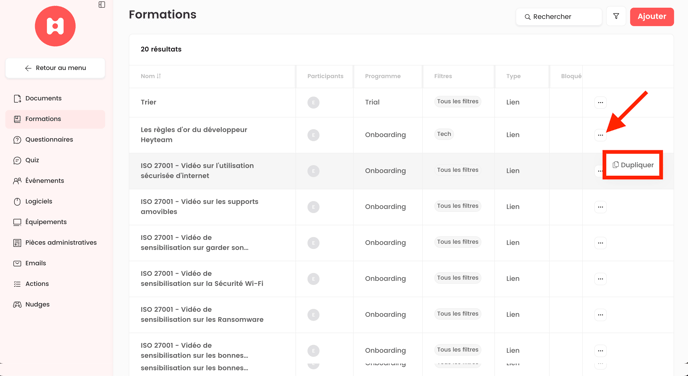
Task: Click Programme column header
Action: [383, 76]
